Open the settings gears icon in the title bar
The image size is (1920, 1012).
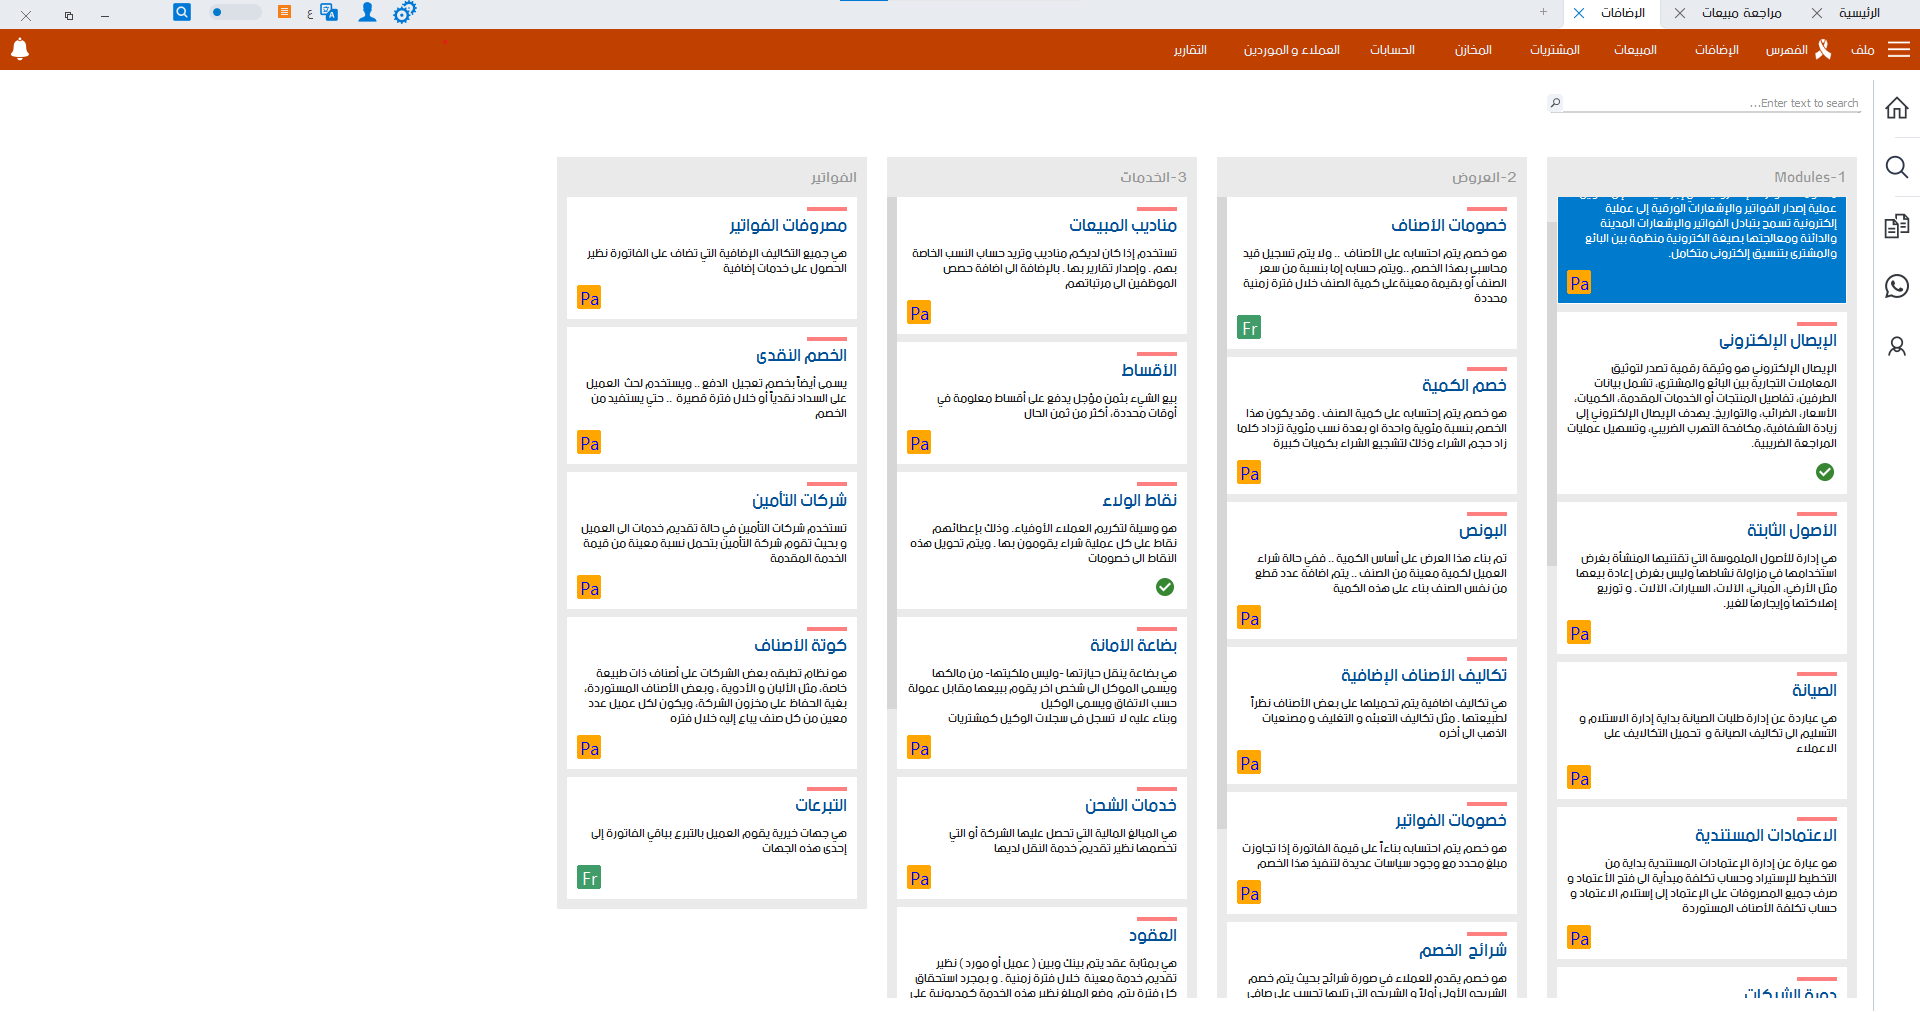[405, 13]
